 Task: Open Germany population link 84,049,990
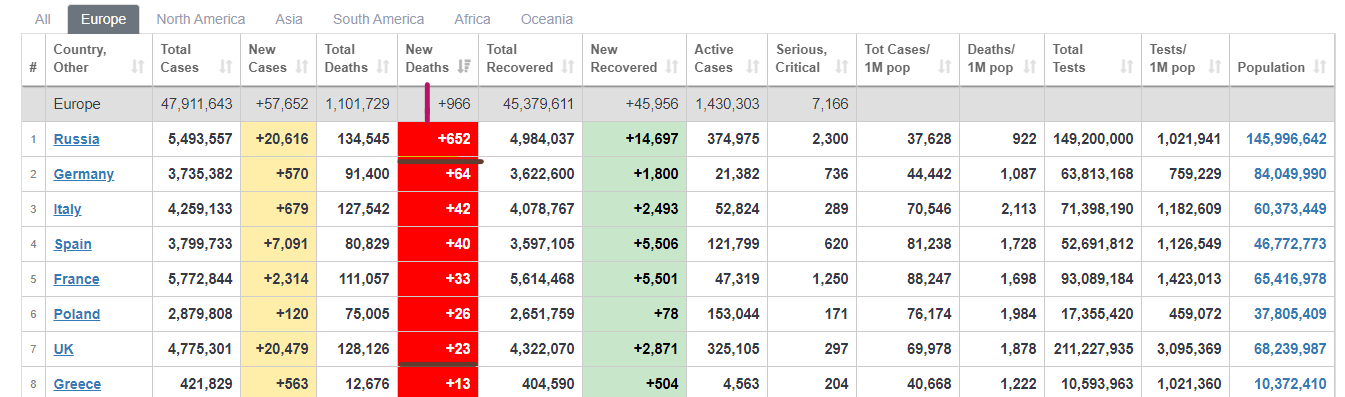pyautogui.click(x=1290, y=174)
